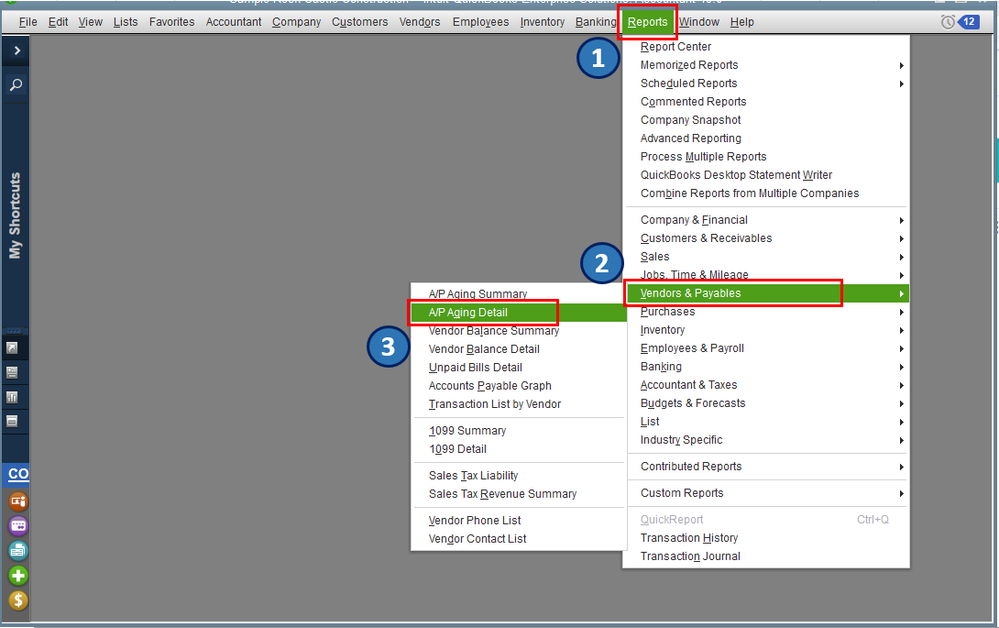Open the Banking menu in menu bar
This screenshot has height=628, width=999.
596,22
